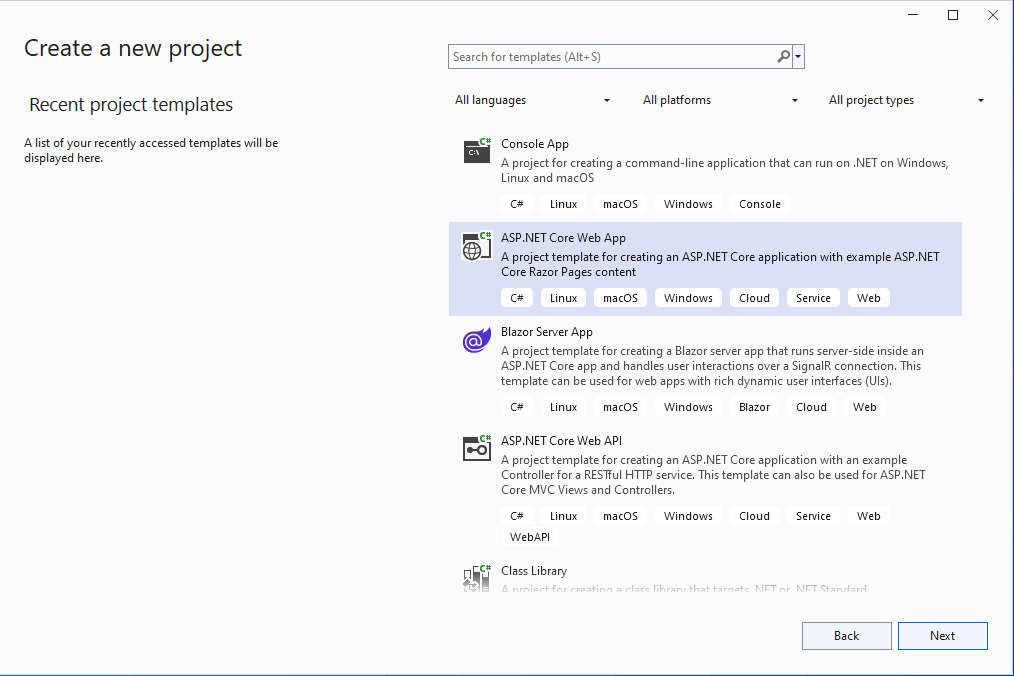Click the Create a new project heading
The image size is (1014, 676).
click(x=133, y=49)
